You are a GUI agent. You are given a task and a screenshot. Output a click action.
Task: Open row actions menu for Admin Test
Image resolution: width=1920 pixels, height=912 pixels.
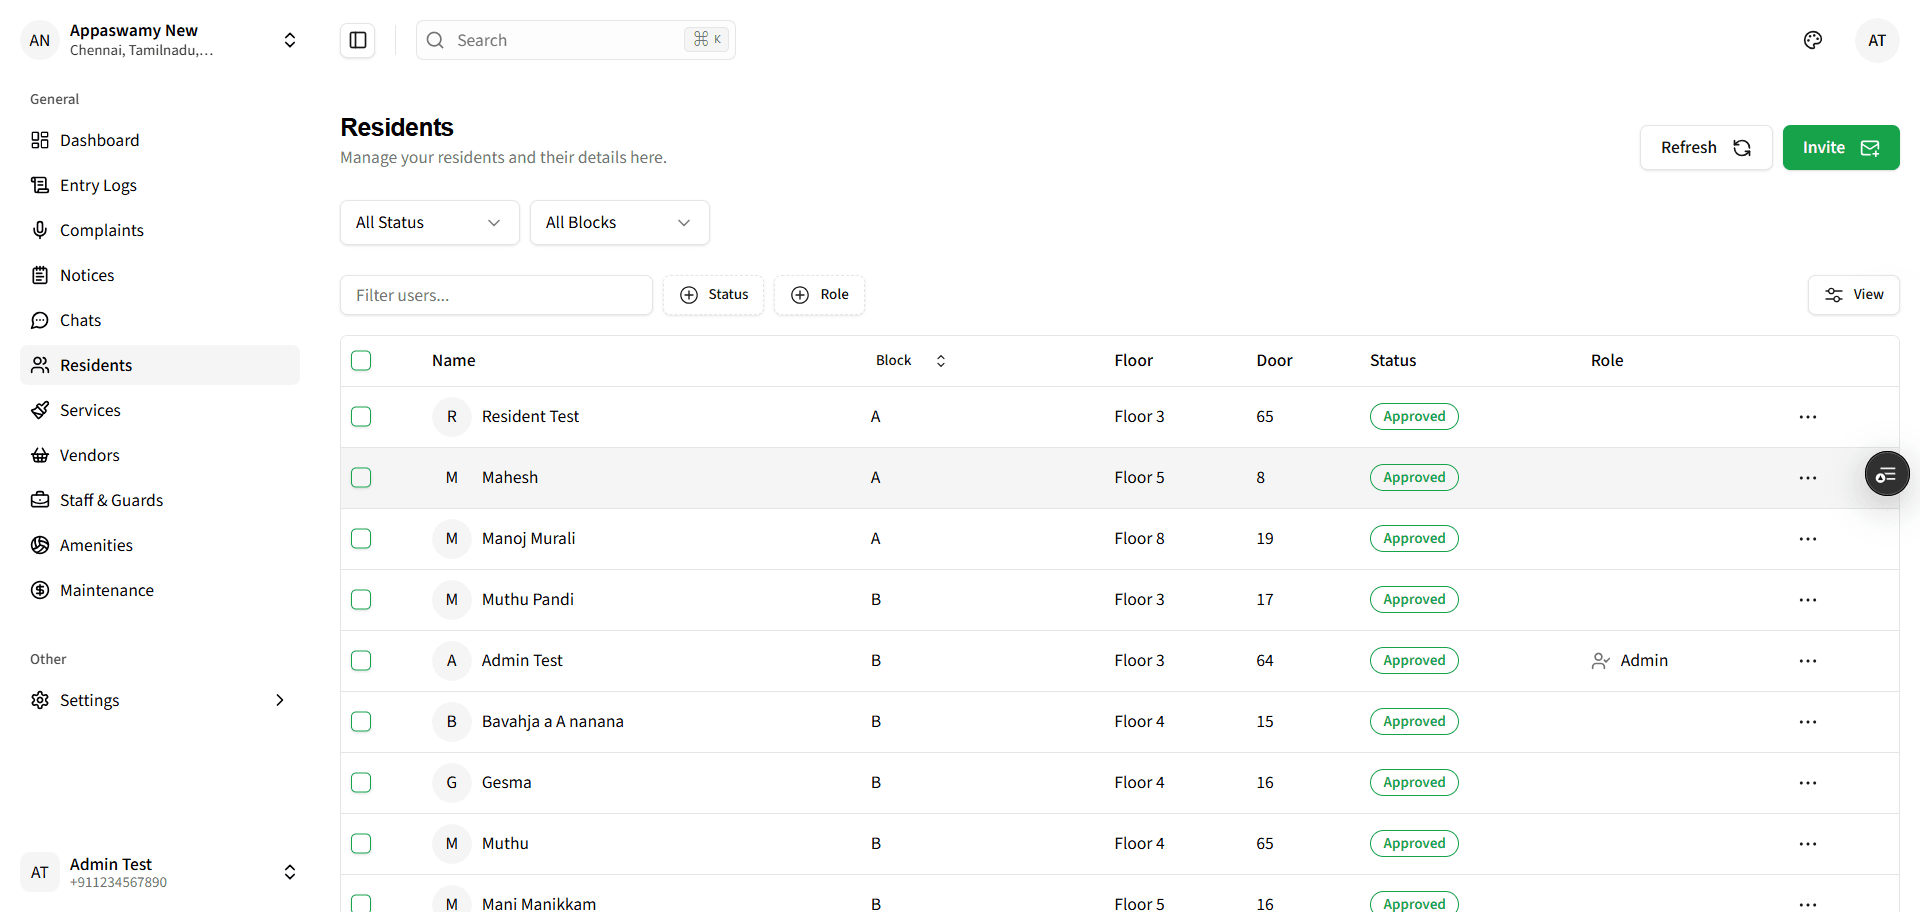click(x=1807, y=661)
